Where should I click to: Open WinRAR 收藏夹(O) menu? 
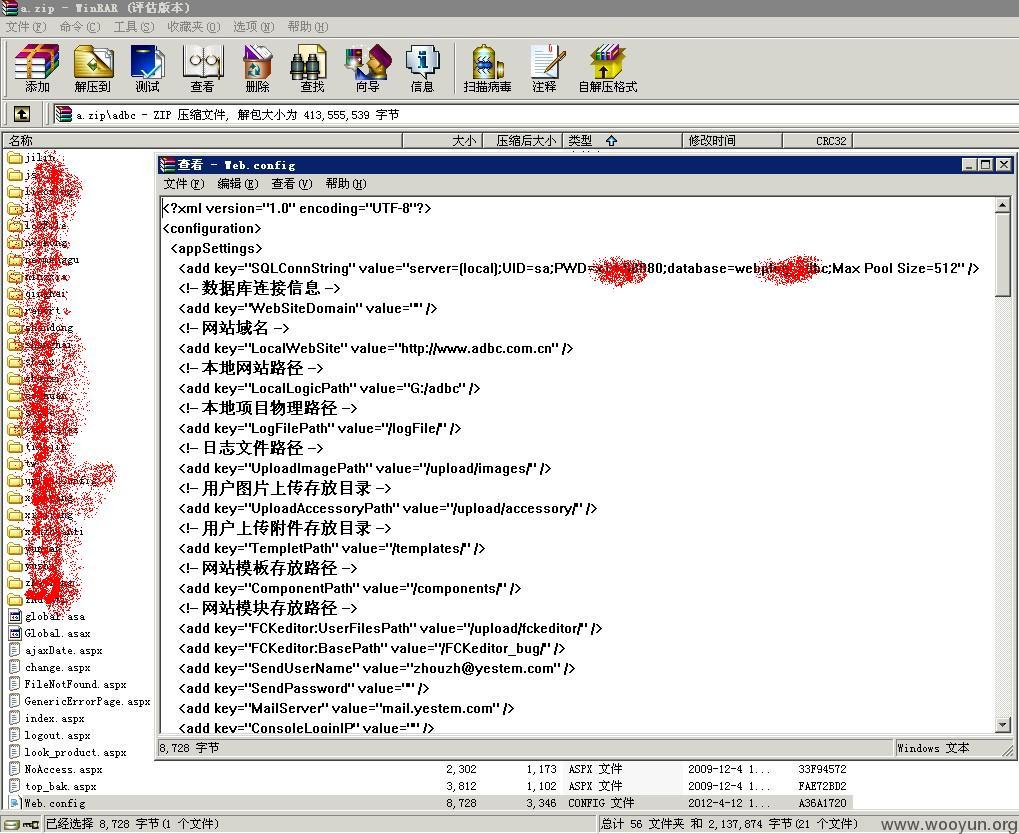click(x=194, y=27)
